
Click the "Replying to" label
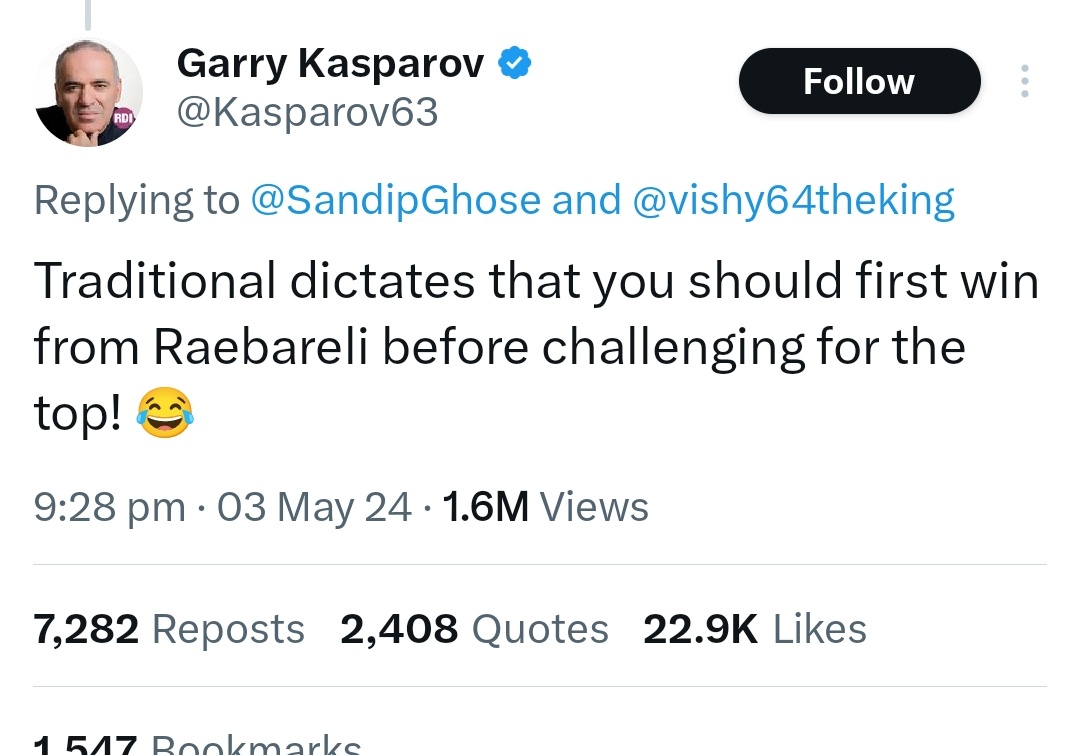point(136,200)
